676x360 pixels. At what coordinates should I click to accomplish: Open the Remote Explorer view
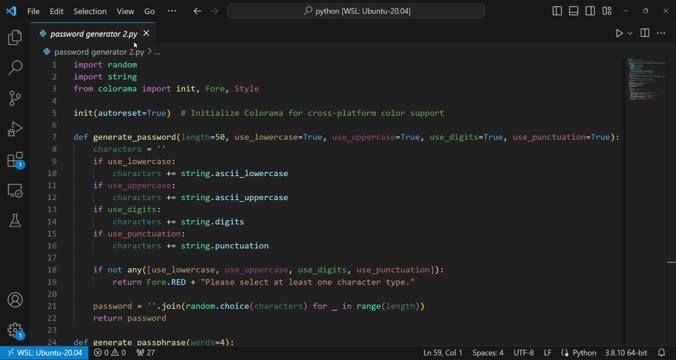tap(15, 191)
